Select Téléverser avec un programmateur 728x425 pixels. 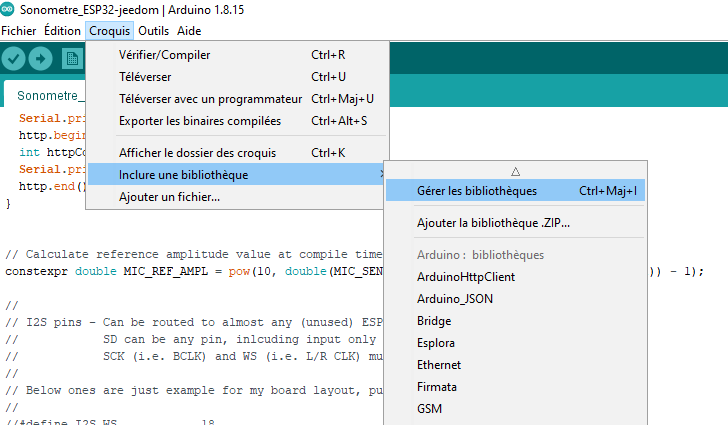[x=237, y=99]
